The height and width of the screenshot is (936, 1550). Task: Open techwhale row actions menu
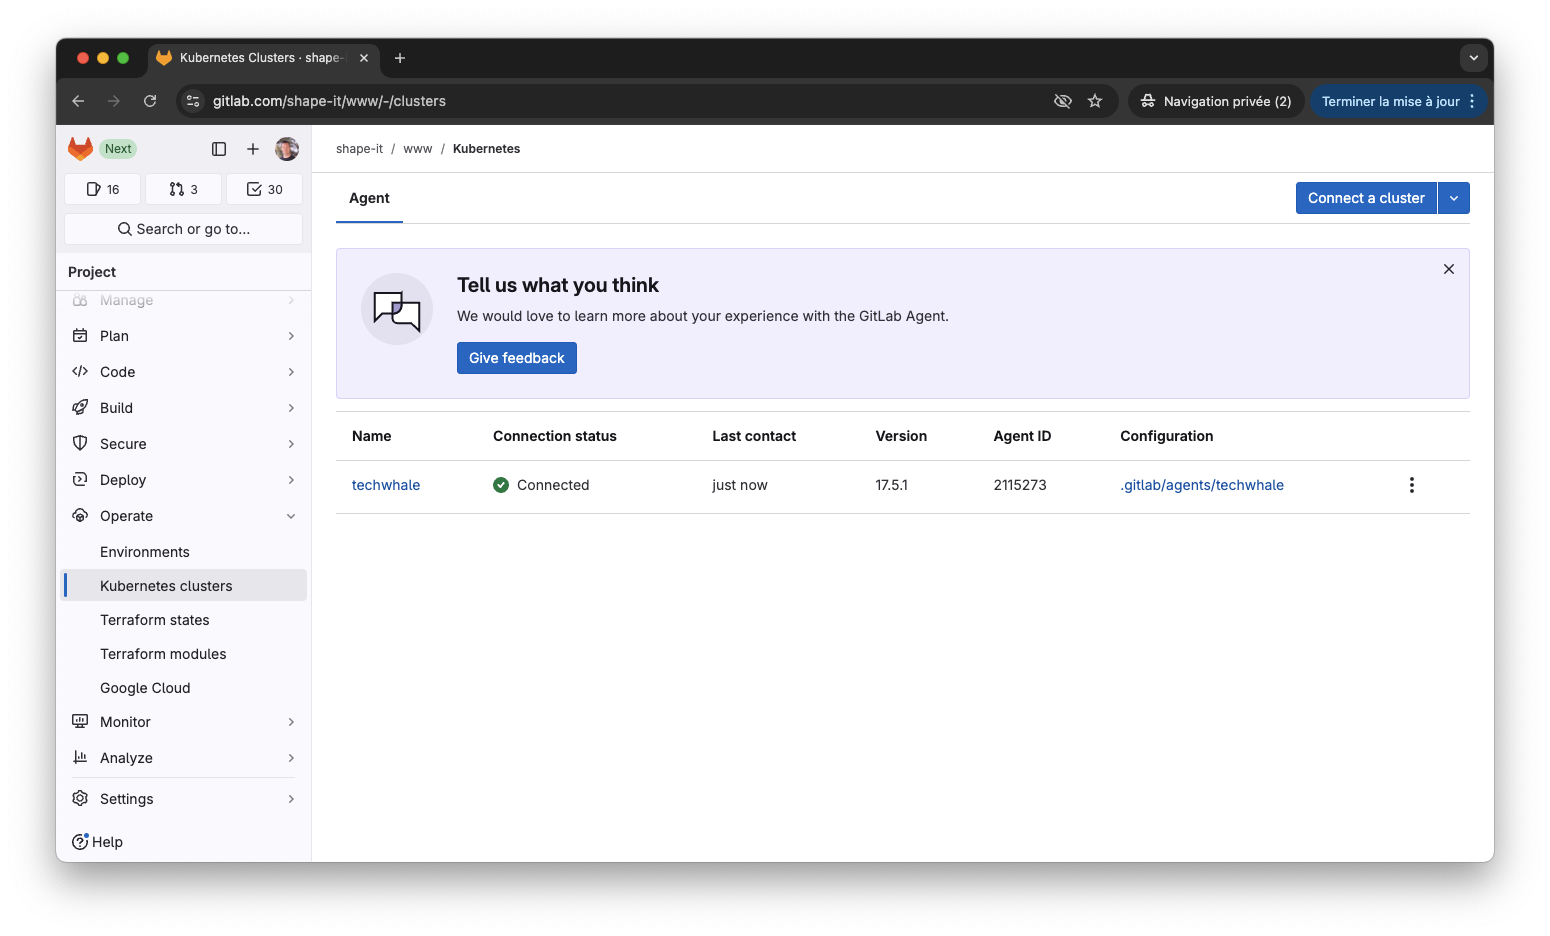pyautogui.click(x=1412, y=485)
